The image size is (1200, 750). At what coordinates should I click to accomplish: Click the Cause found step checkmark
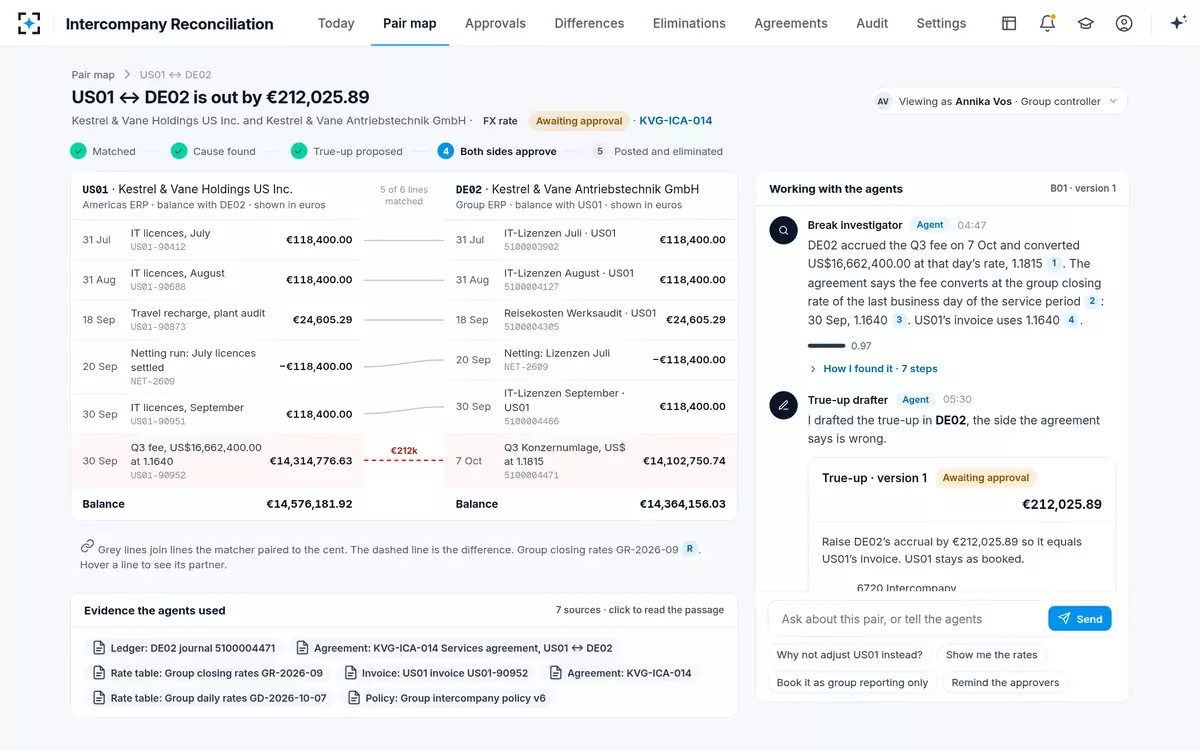pyautogui.click(x=179, y=151)
